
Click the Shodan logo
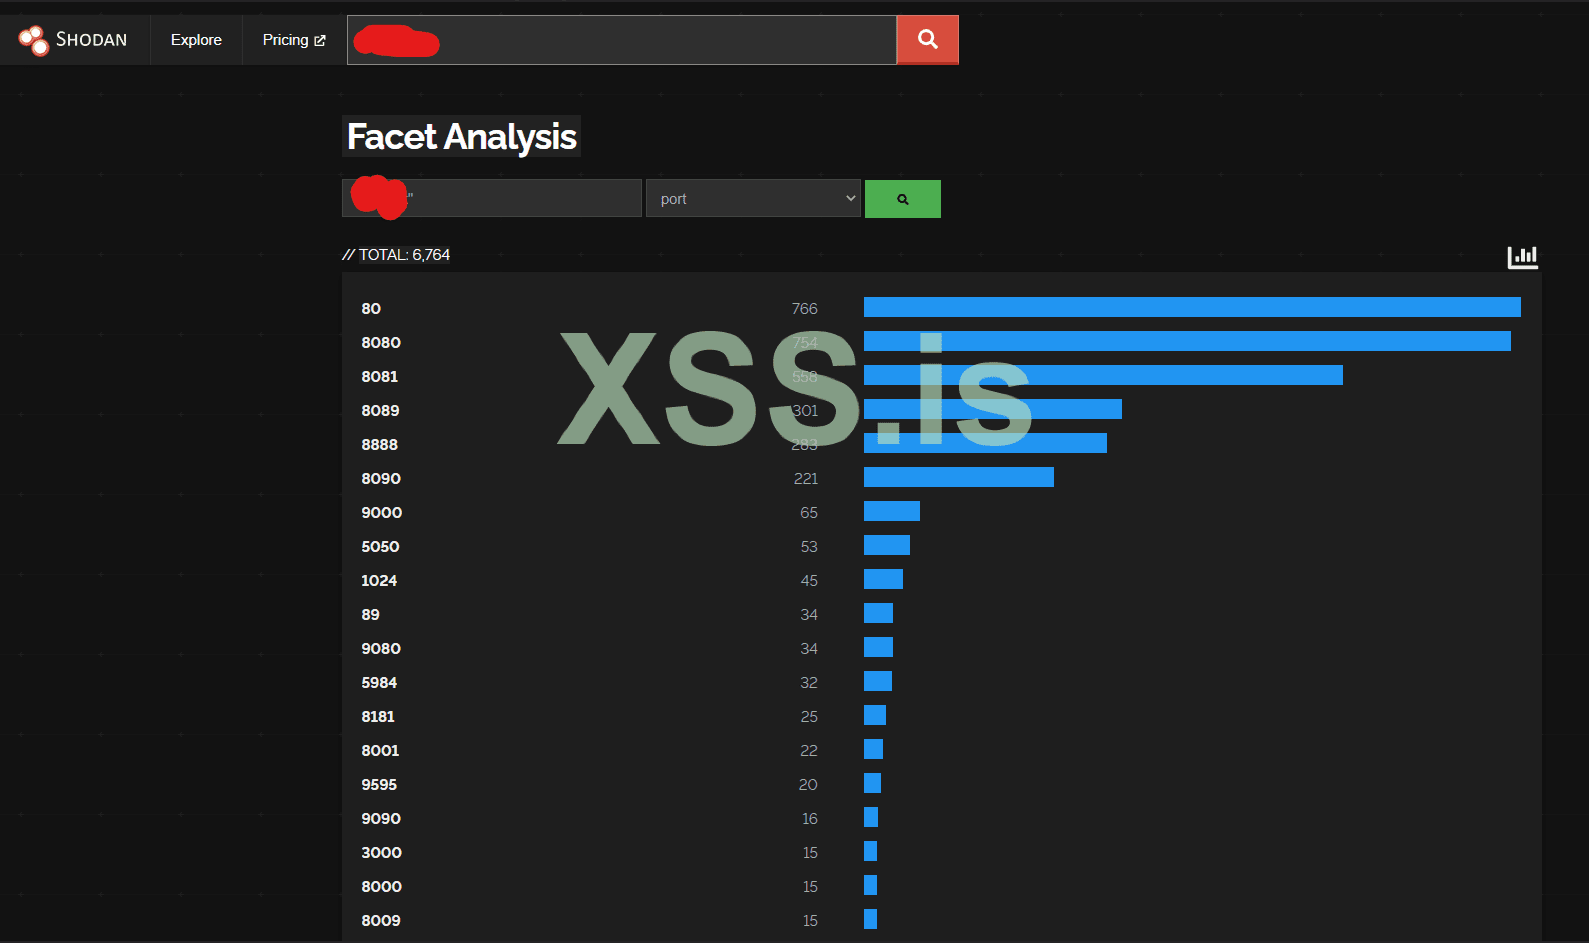[x=73, y=40]
